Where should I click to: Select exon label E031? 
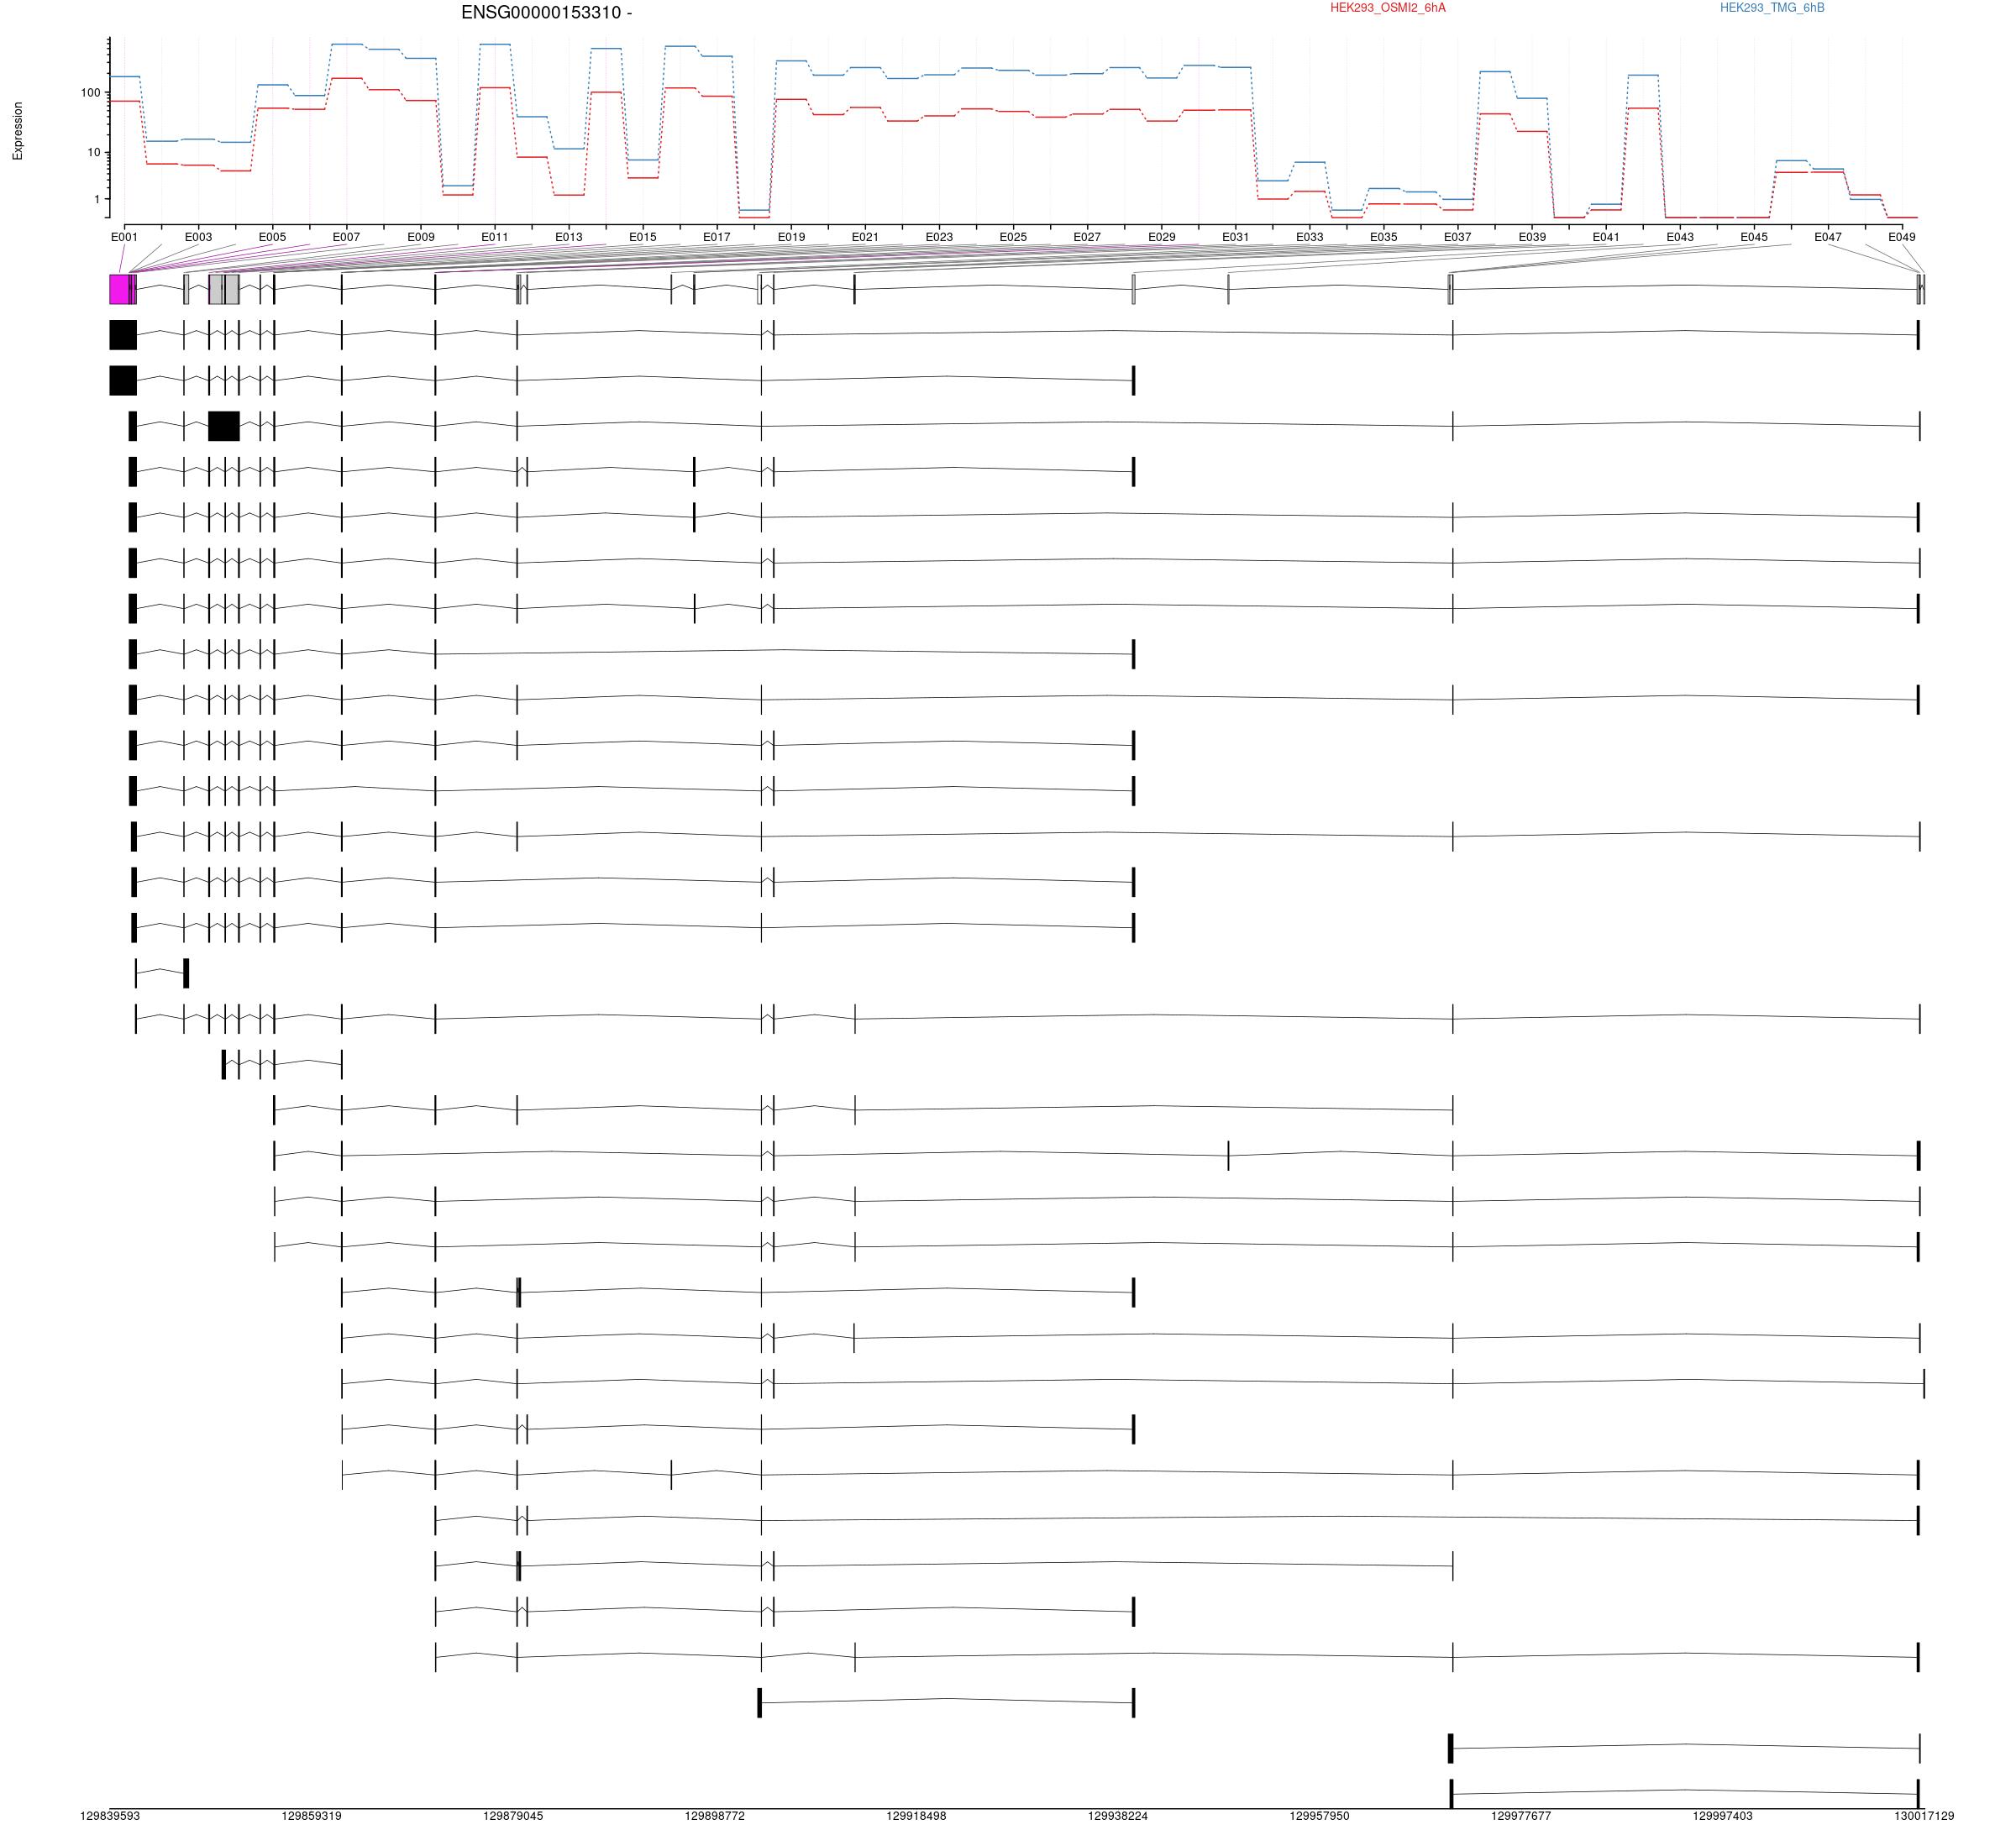(x=1236, y=237)
